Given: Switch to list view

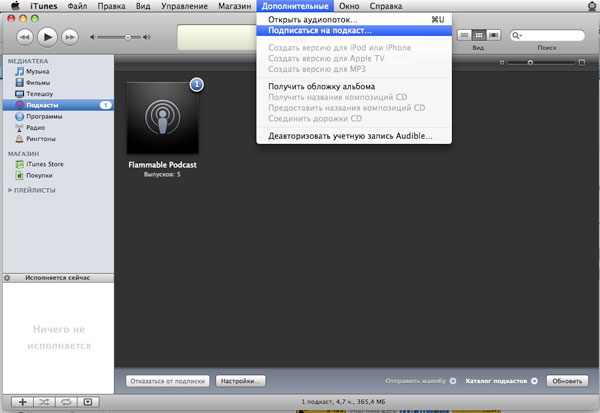Looking at the screenshot, I should [x=464, y=35].
